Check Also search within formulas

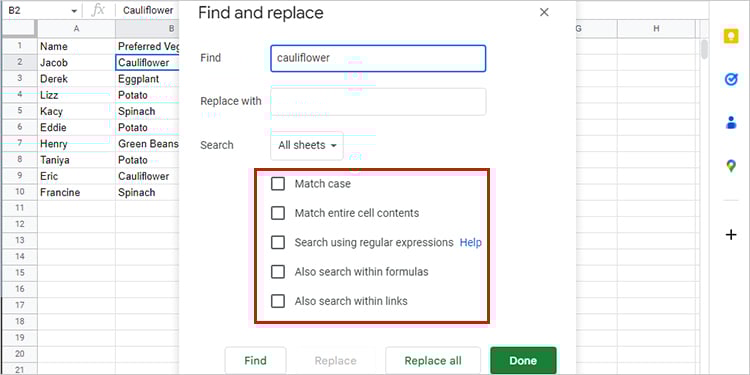278,272
